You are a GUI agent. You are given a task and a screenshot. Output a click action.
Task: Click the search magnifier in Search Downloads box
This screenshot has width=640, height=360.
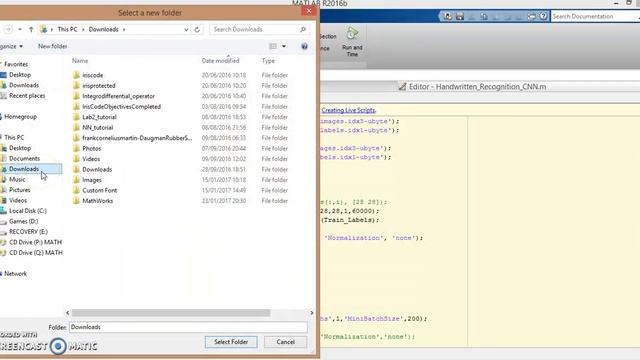coord(303,29)
